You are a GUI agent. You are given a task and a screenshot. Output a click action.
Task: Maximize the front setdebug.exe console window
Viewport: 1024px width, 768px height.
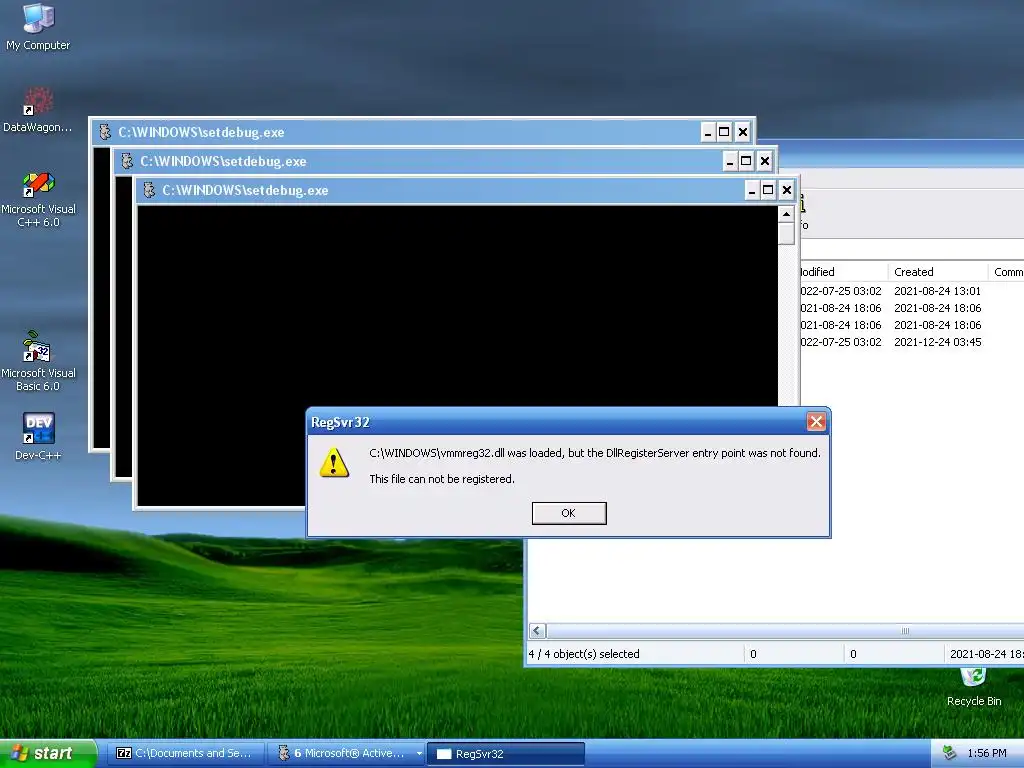(x=769, y=190)
